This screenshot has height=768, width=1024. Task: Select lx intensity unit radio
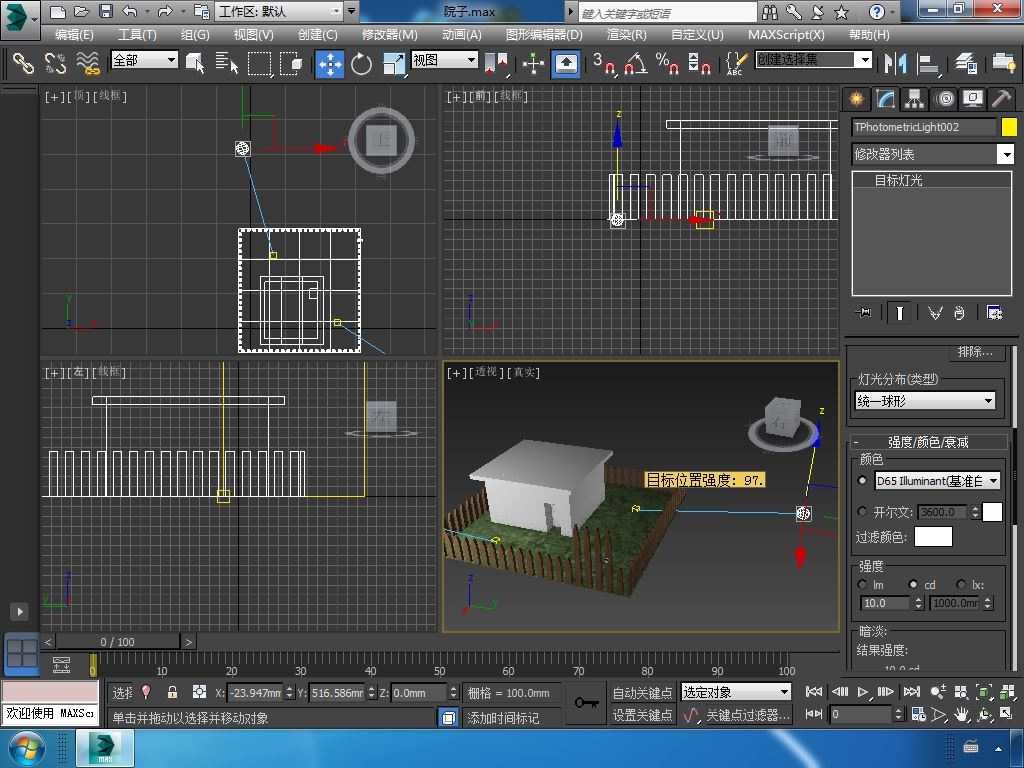coord(961,584)
